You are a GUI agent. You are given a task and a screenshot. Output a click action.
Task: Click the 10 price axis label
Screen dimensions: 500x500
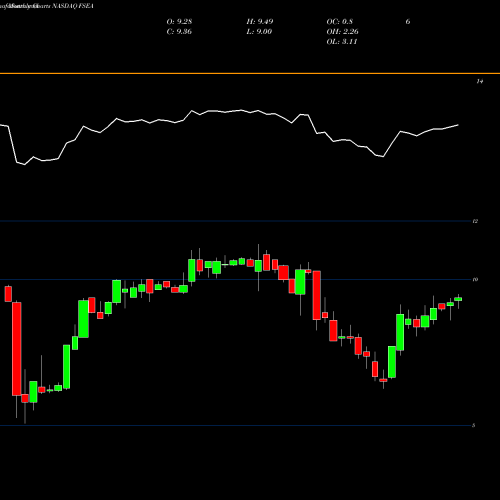[475, 279]
